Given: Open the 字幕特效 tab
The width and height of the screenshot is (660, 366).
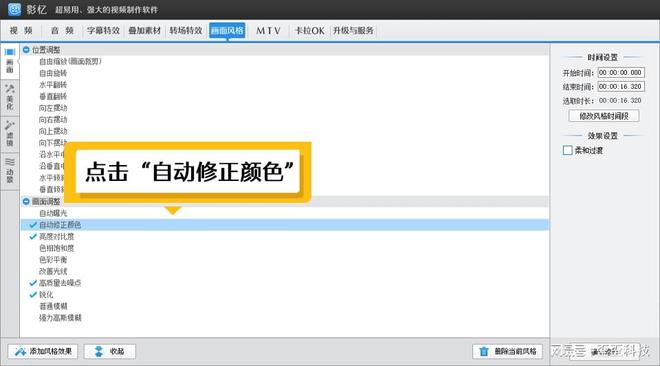Looking at the screenshot, I should point(103,31).
